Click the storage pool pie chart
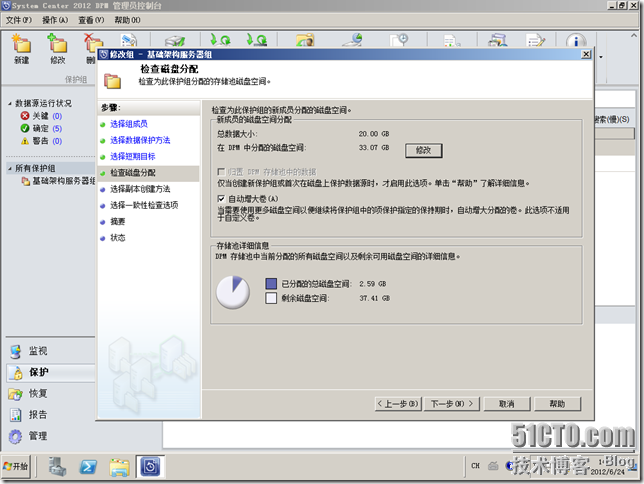The image size is (644, 484). click(233, 292)
